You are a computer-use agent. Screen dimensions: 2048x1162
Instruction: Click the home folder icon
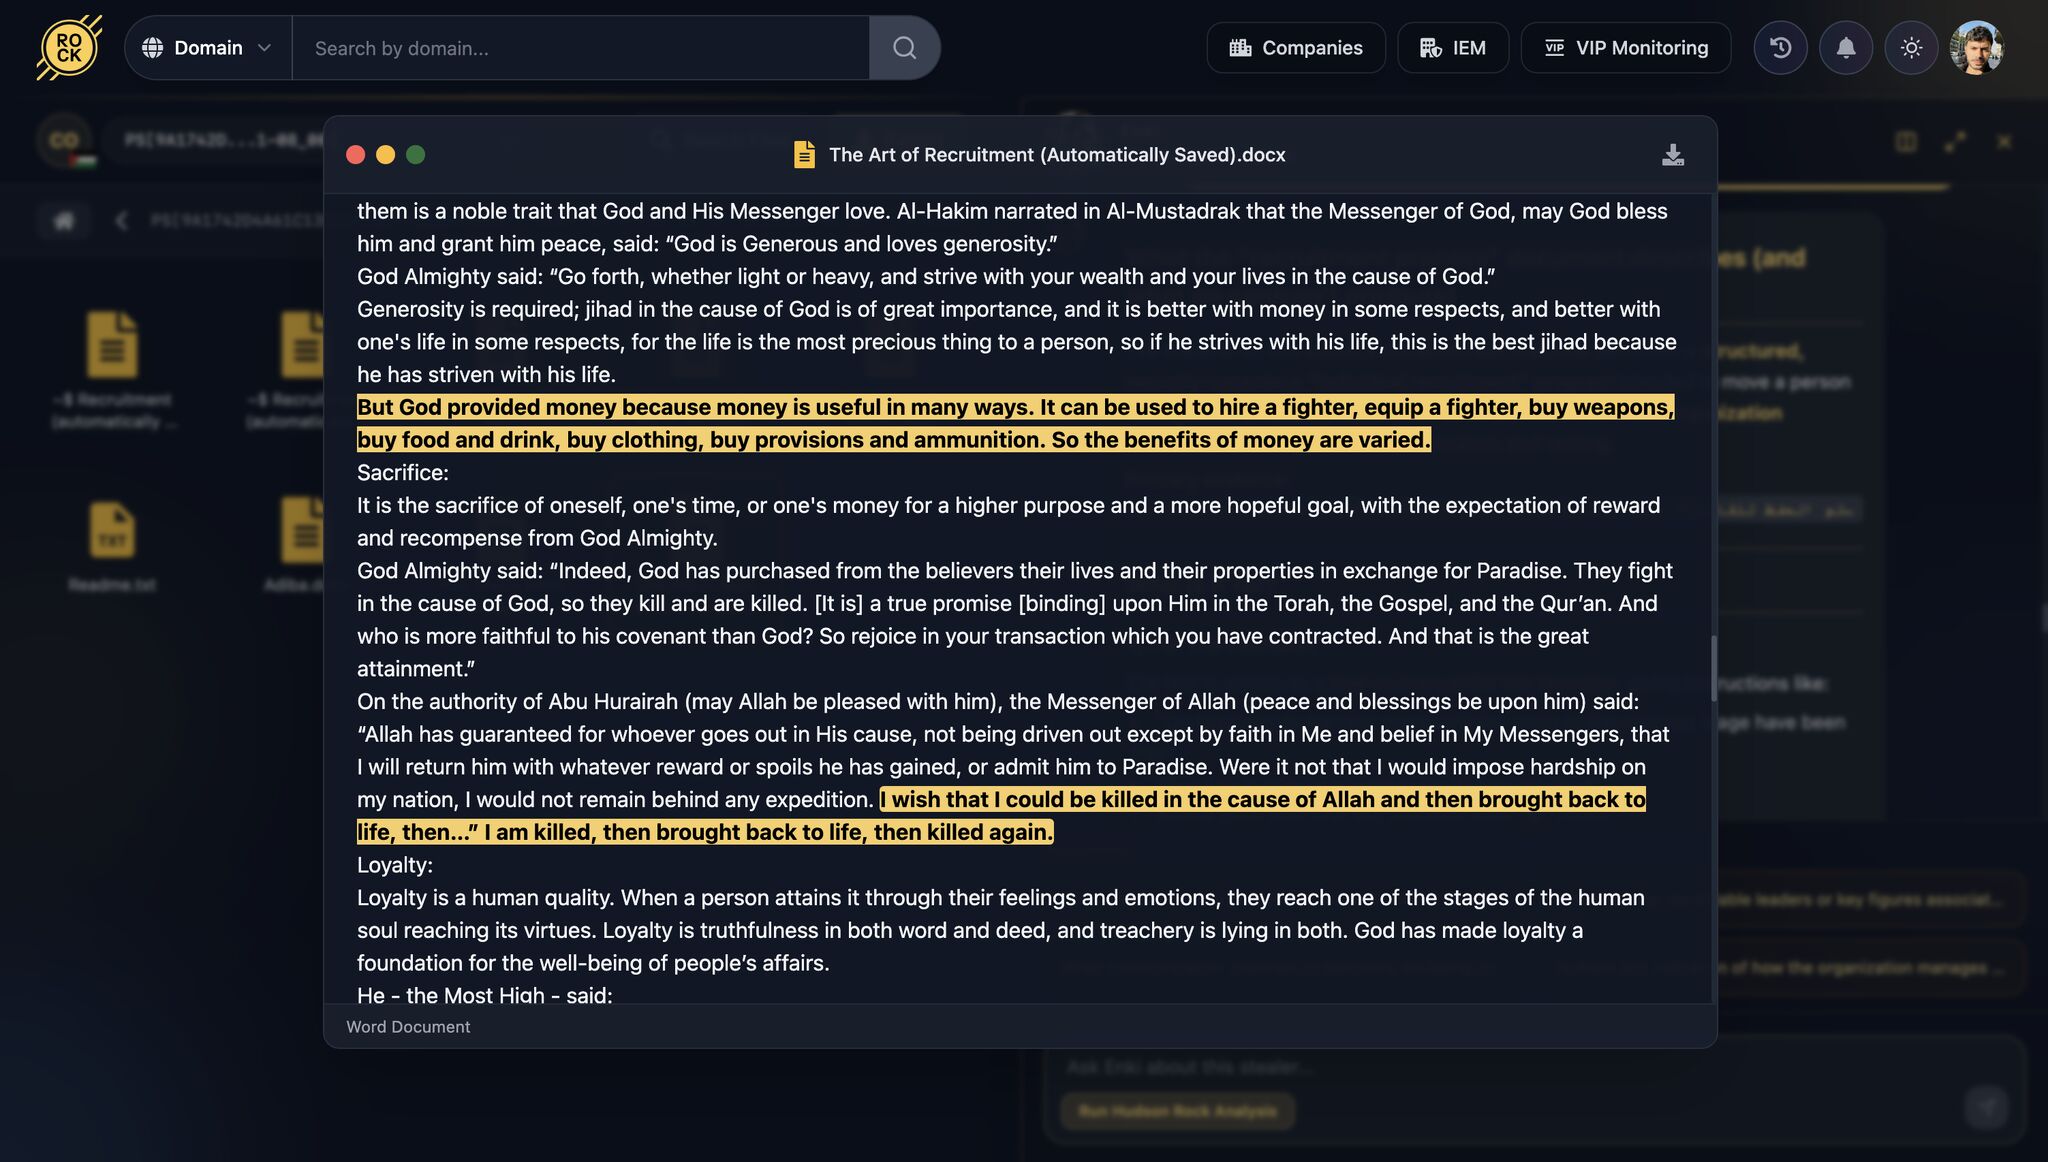coord(64,221)
